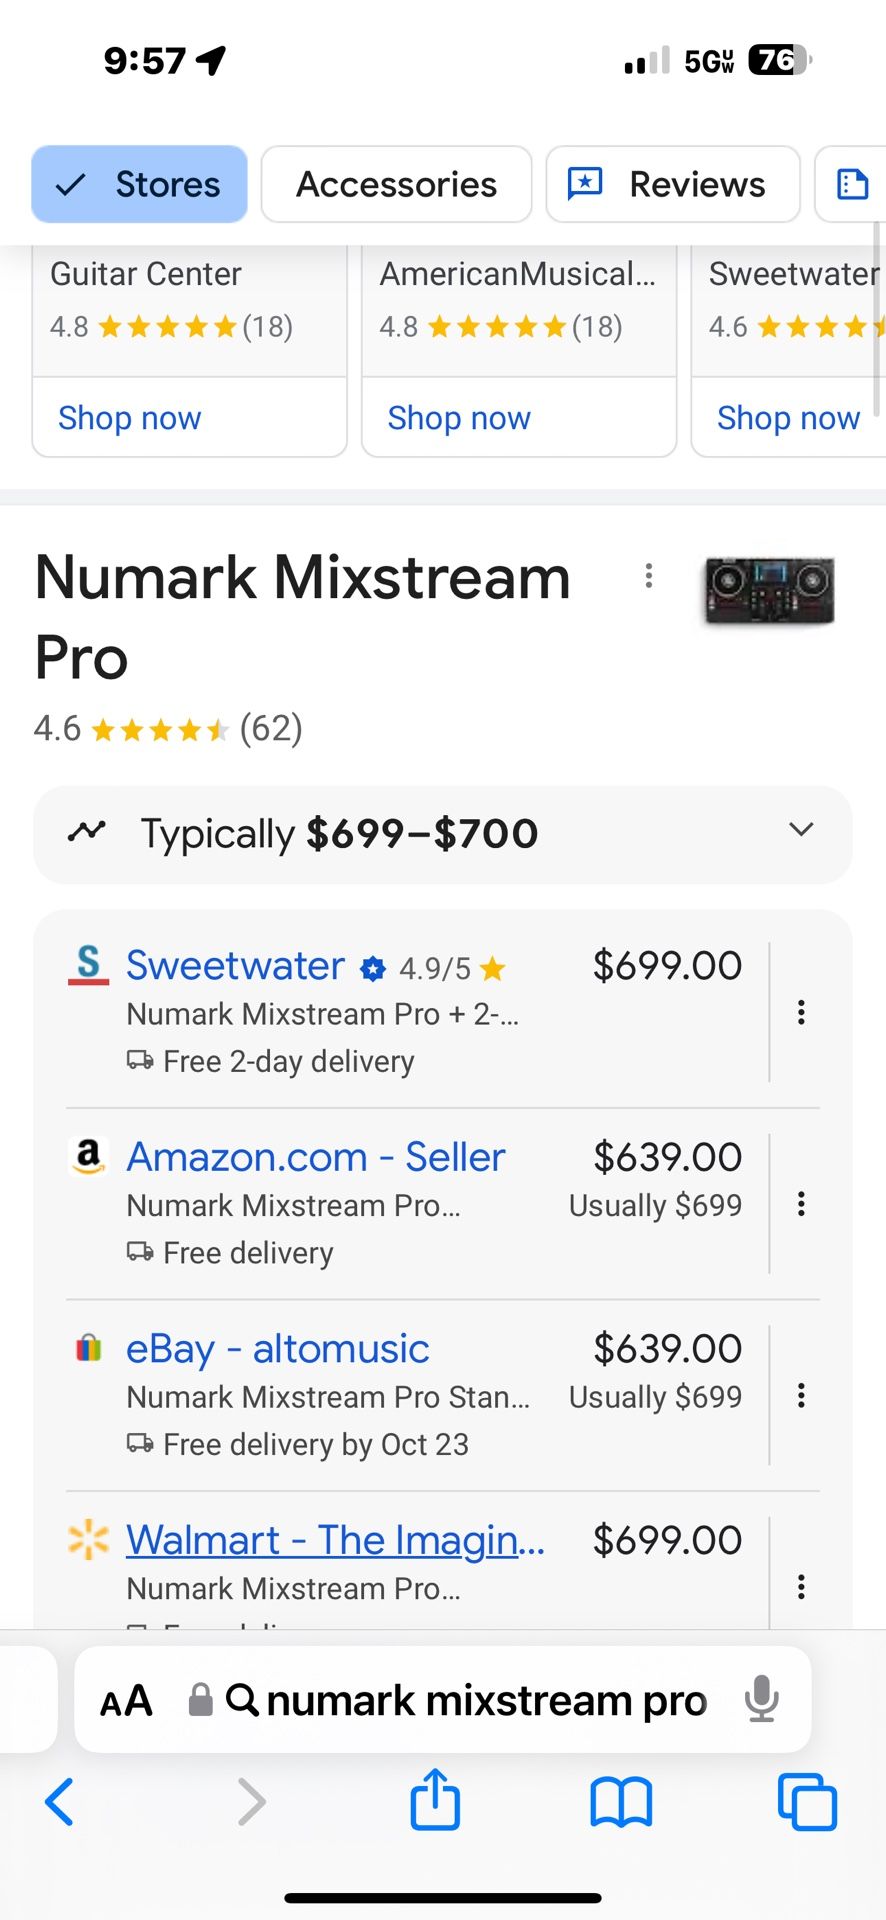This screenshot has height=1920, width=886.
Task: Switch to the Reviews filter
Action: [673, 184]
